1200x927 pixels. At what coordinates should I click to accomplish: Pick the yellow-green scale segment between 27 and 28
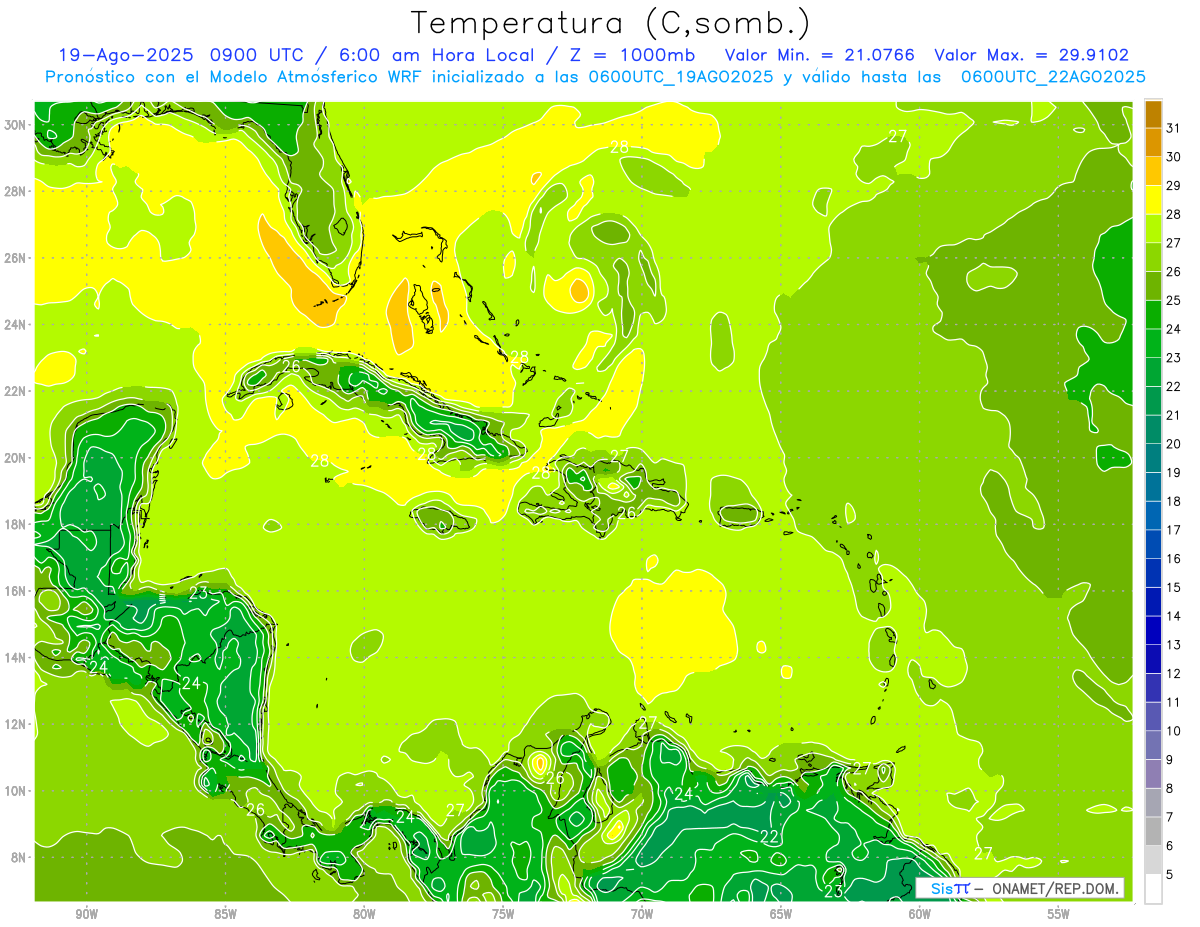point(1153,229)
